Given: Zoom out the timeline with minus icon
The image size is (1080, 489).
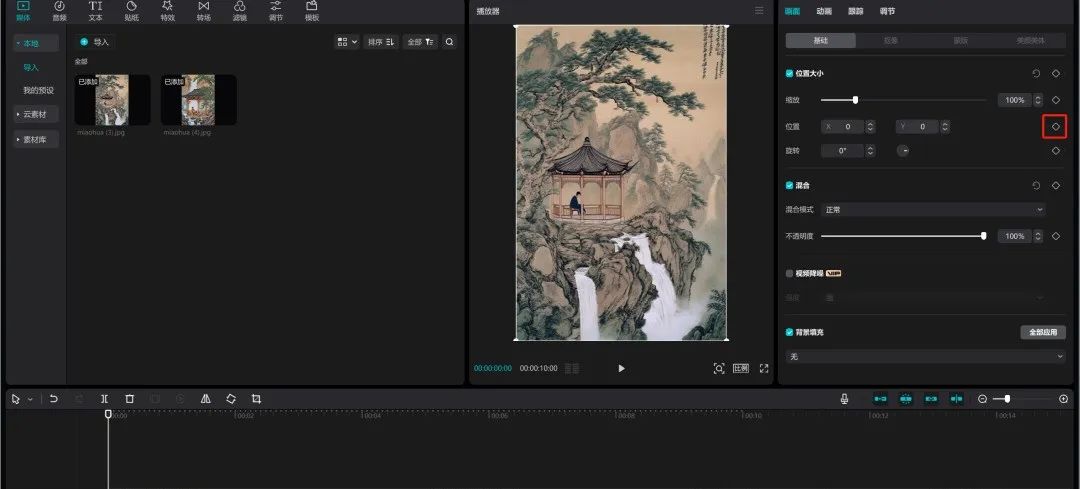Looking at the screenshot, I should point(982,399).
